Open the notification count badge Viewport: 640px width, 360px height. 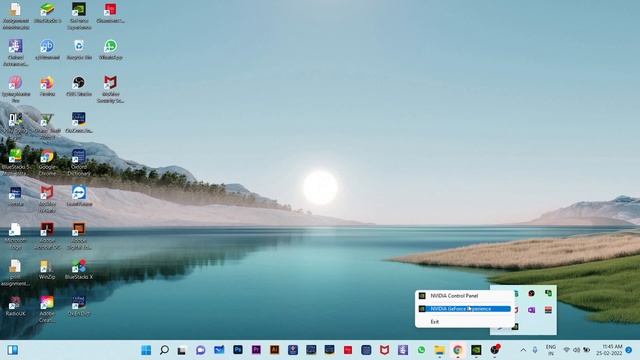click(x=629, y=350)
